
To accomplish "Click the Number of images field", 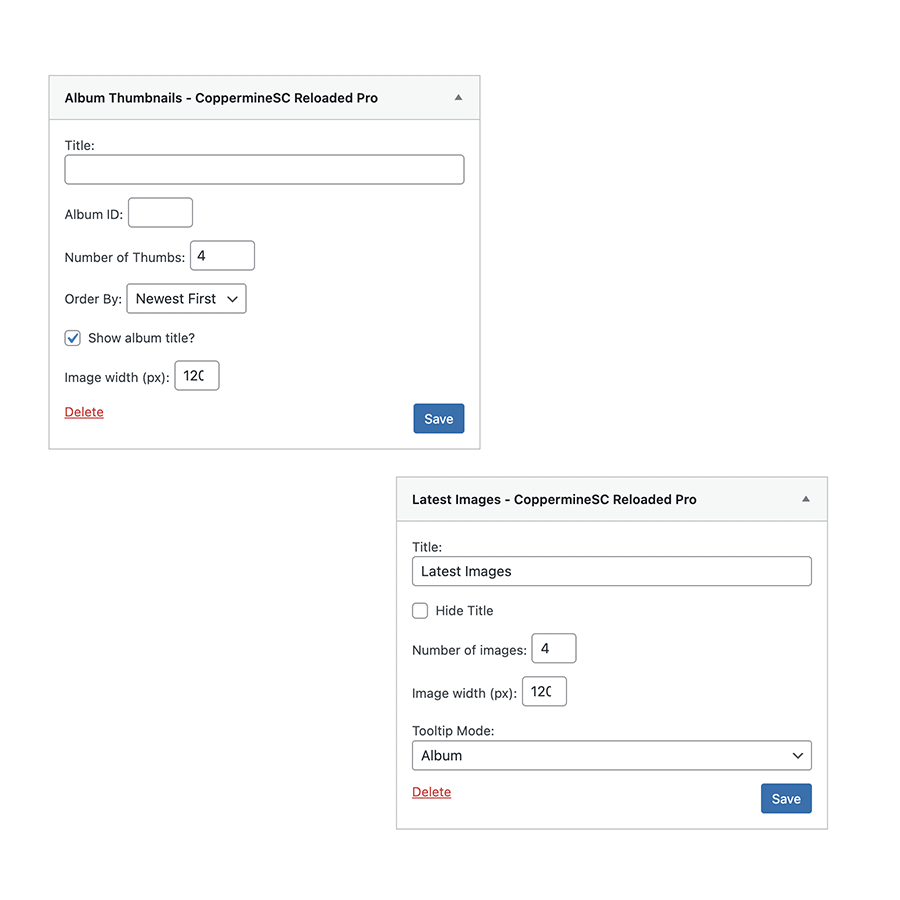I will tap(553, 649).
